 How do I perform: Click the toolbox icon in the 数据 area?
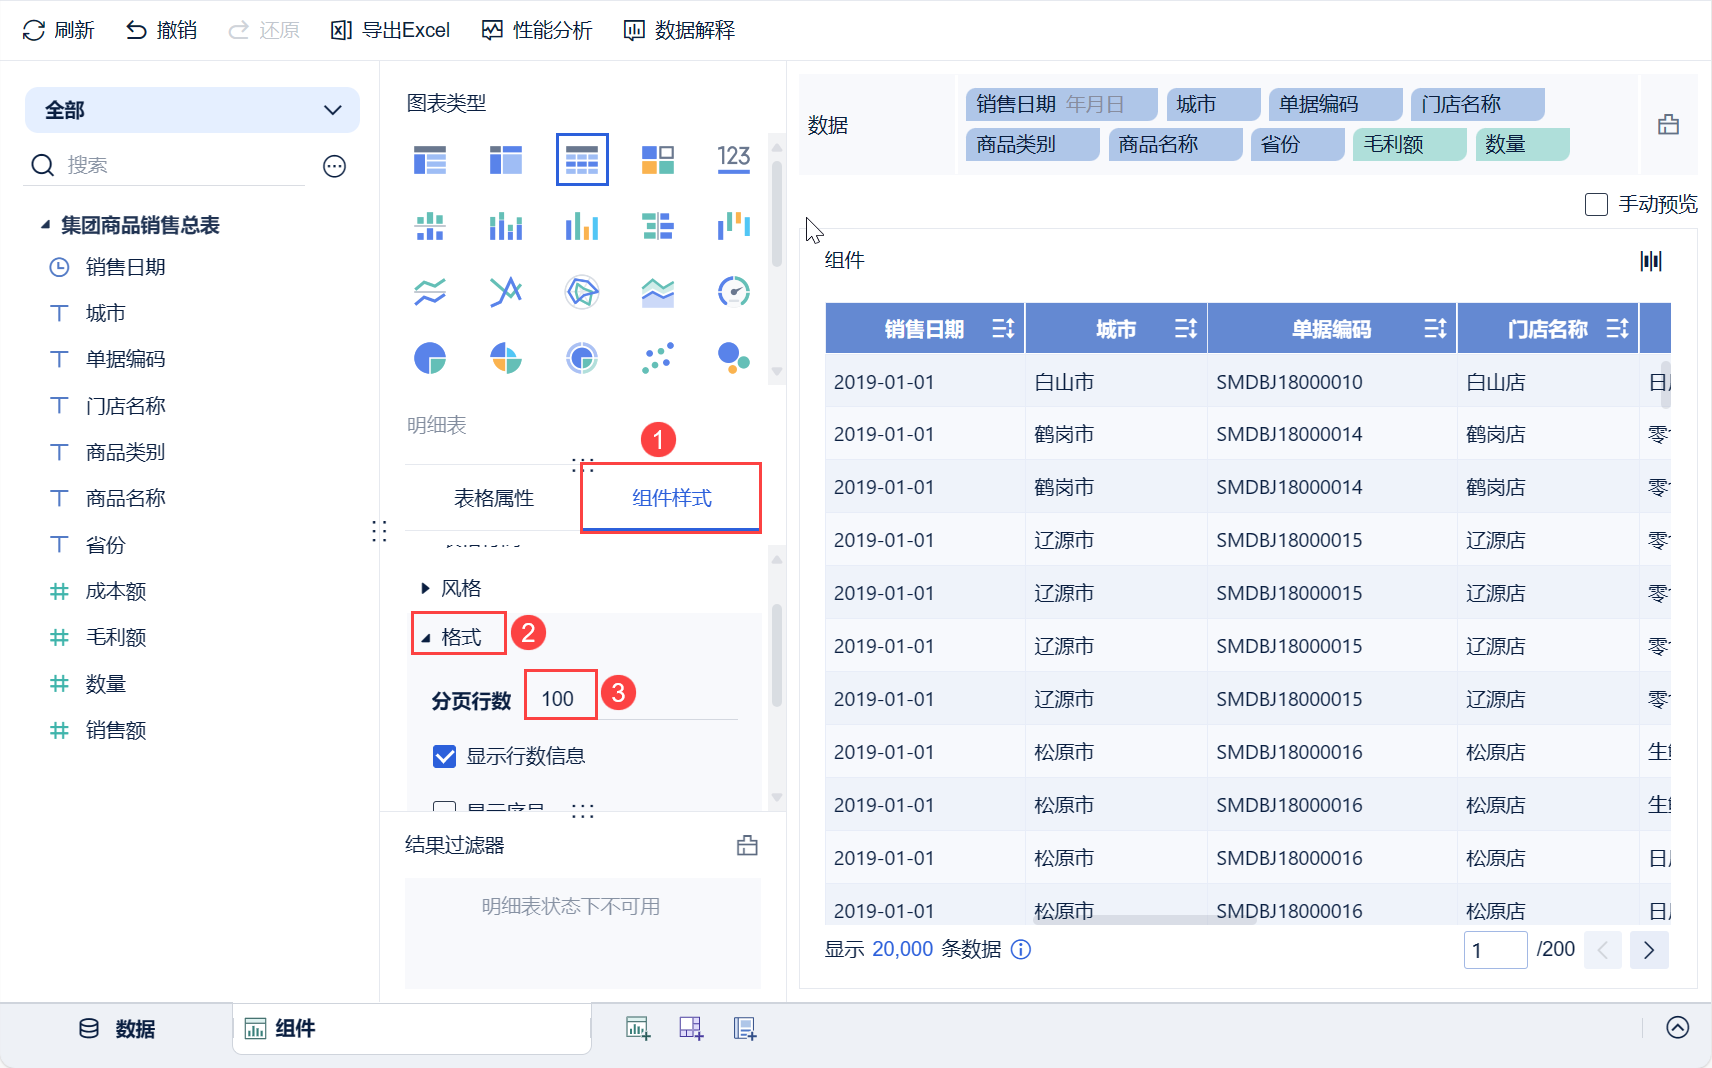(1668, 125)
